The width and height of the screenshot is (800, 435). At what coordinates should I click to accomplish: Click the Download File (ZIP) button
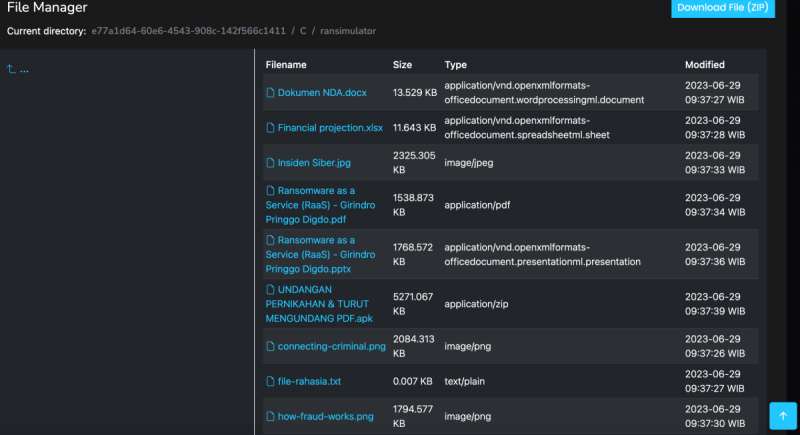click(722, 8)
